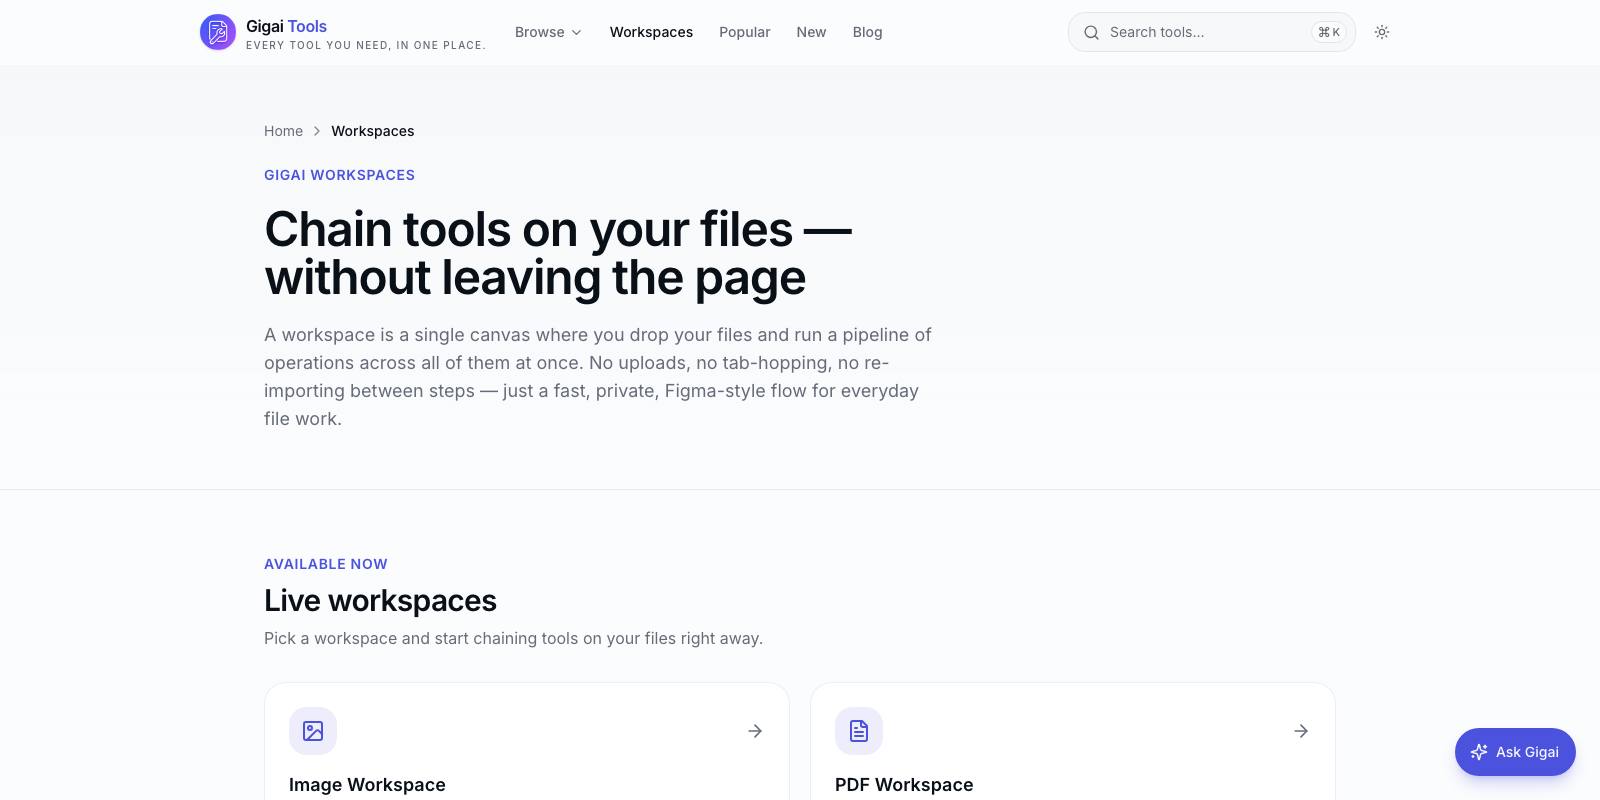Open the Ask Gigai assistant button
Viewport: 1600px width, 800px height.
tap(1515, 752)
